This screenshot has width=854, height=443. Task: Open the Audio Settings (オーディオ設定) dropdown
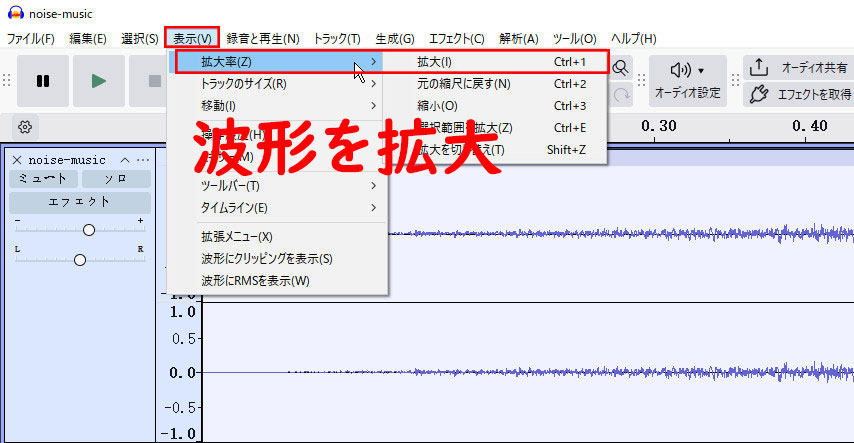687,80
